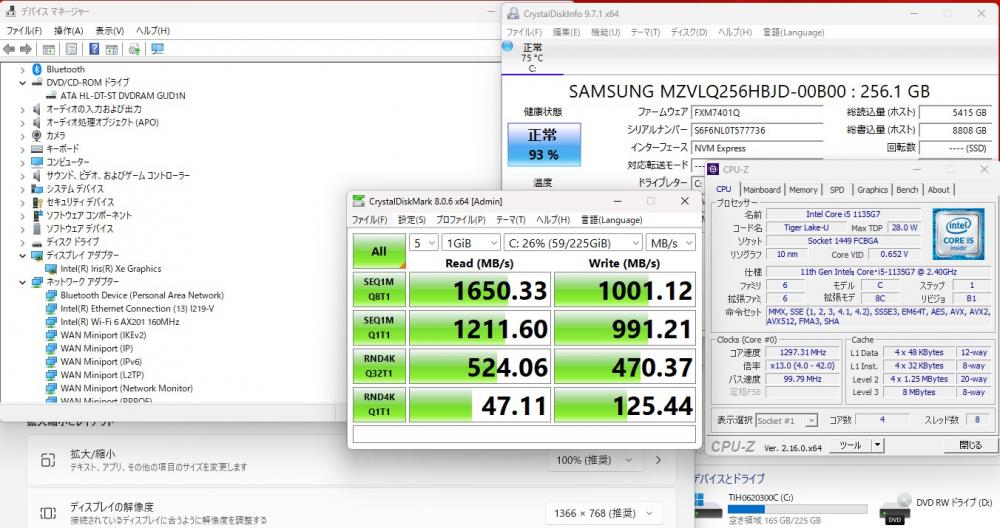Click the back arrow in Device Manager toolbar
The width and height of the screenshot is (1000, 528).
[x=10, y=49]
